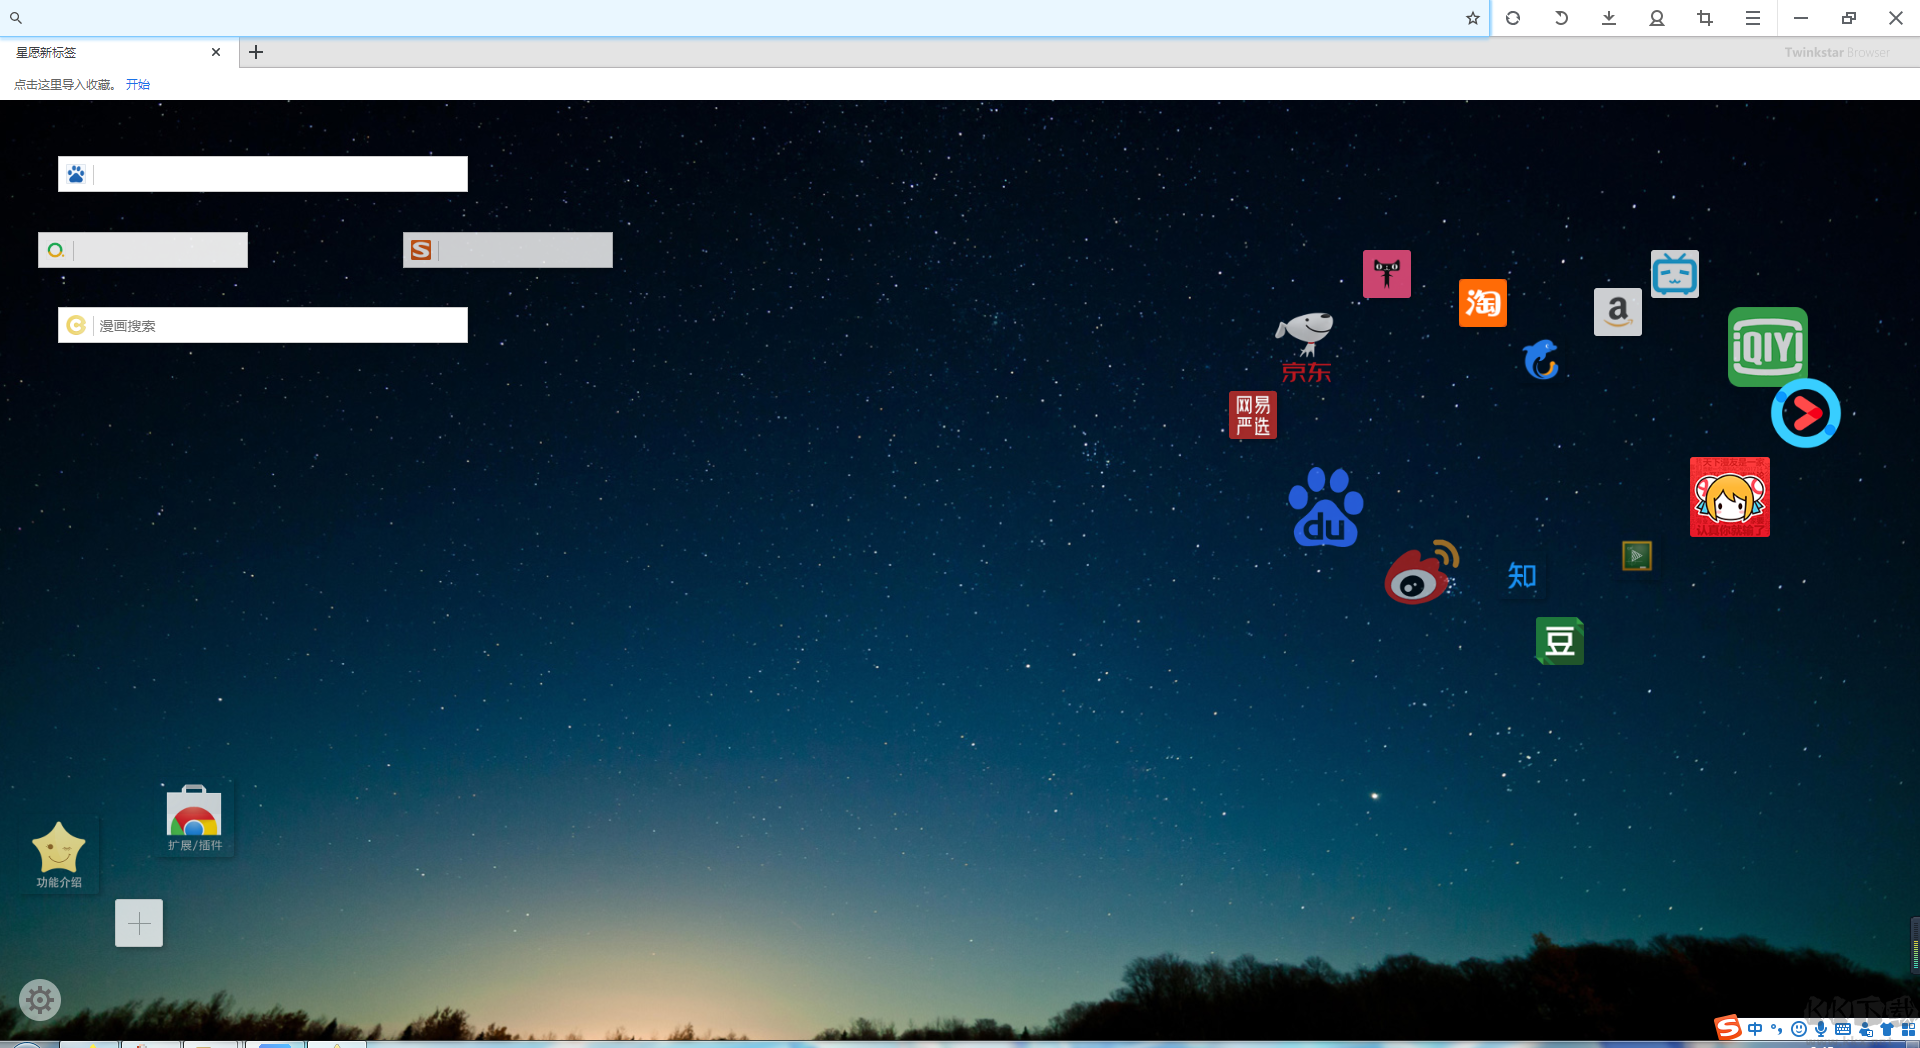Viewport: 1920px width, 1048px height.
Task: Open the 扩展/插件 extensions store icon
Action: 194,819
